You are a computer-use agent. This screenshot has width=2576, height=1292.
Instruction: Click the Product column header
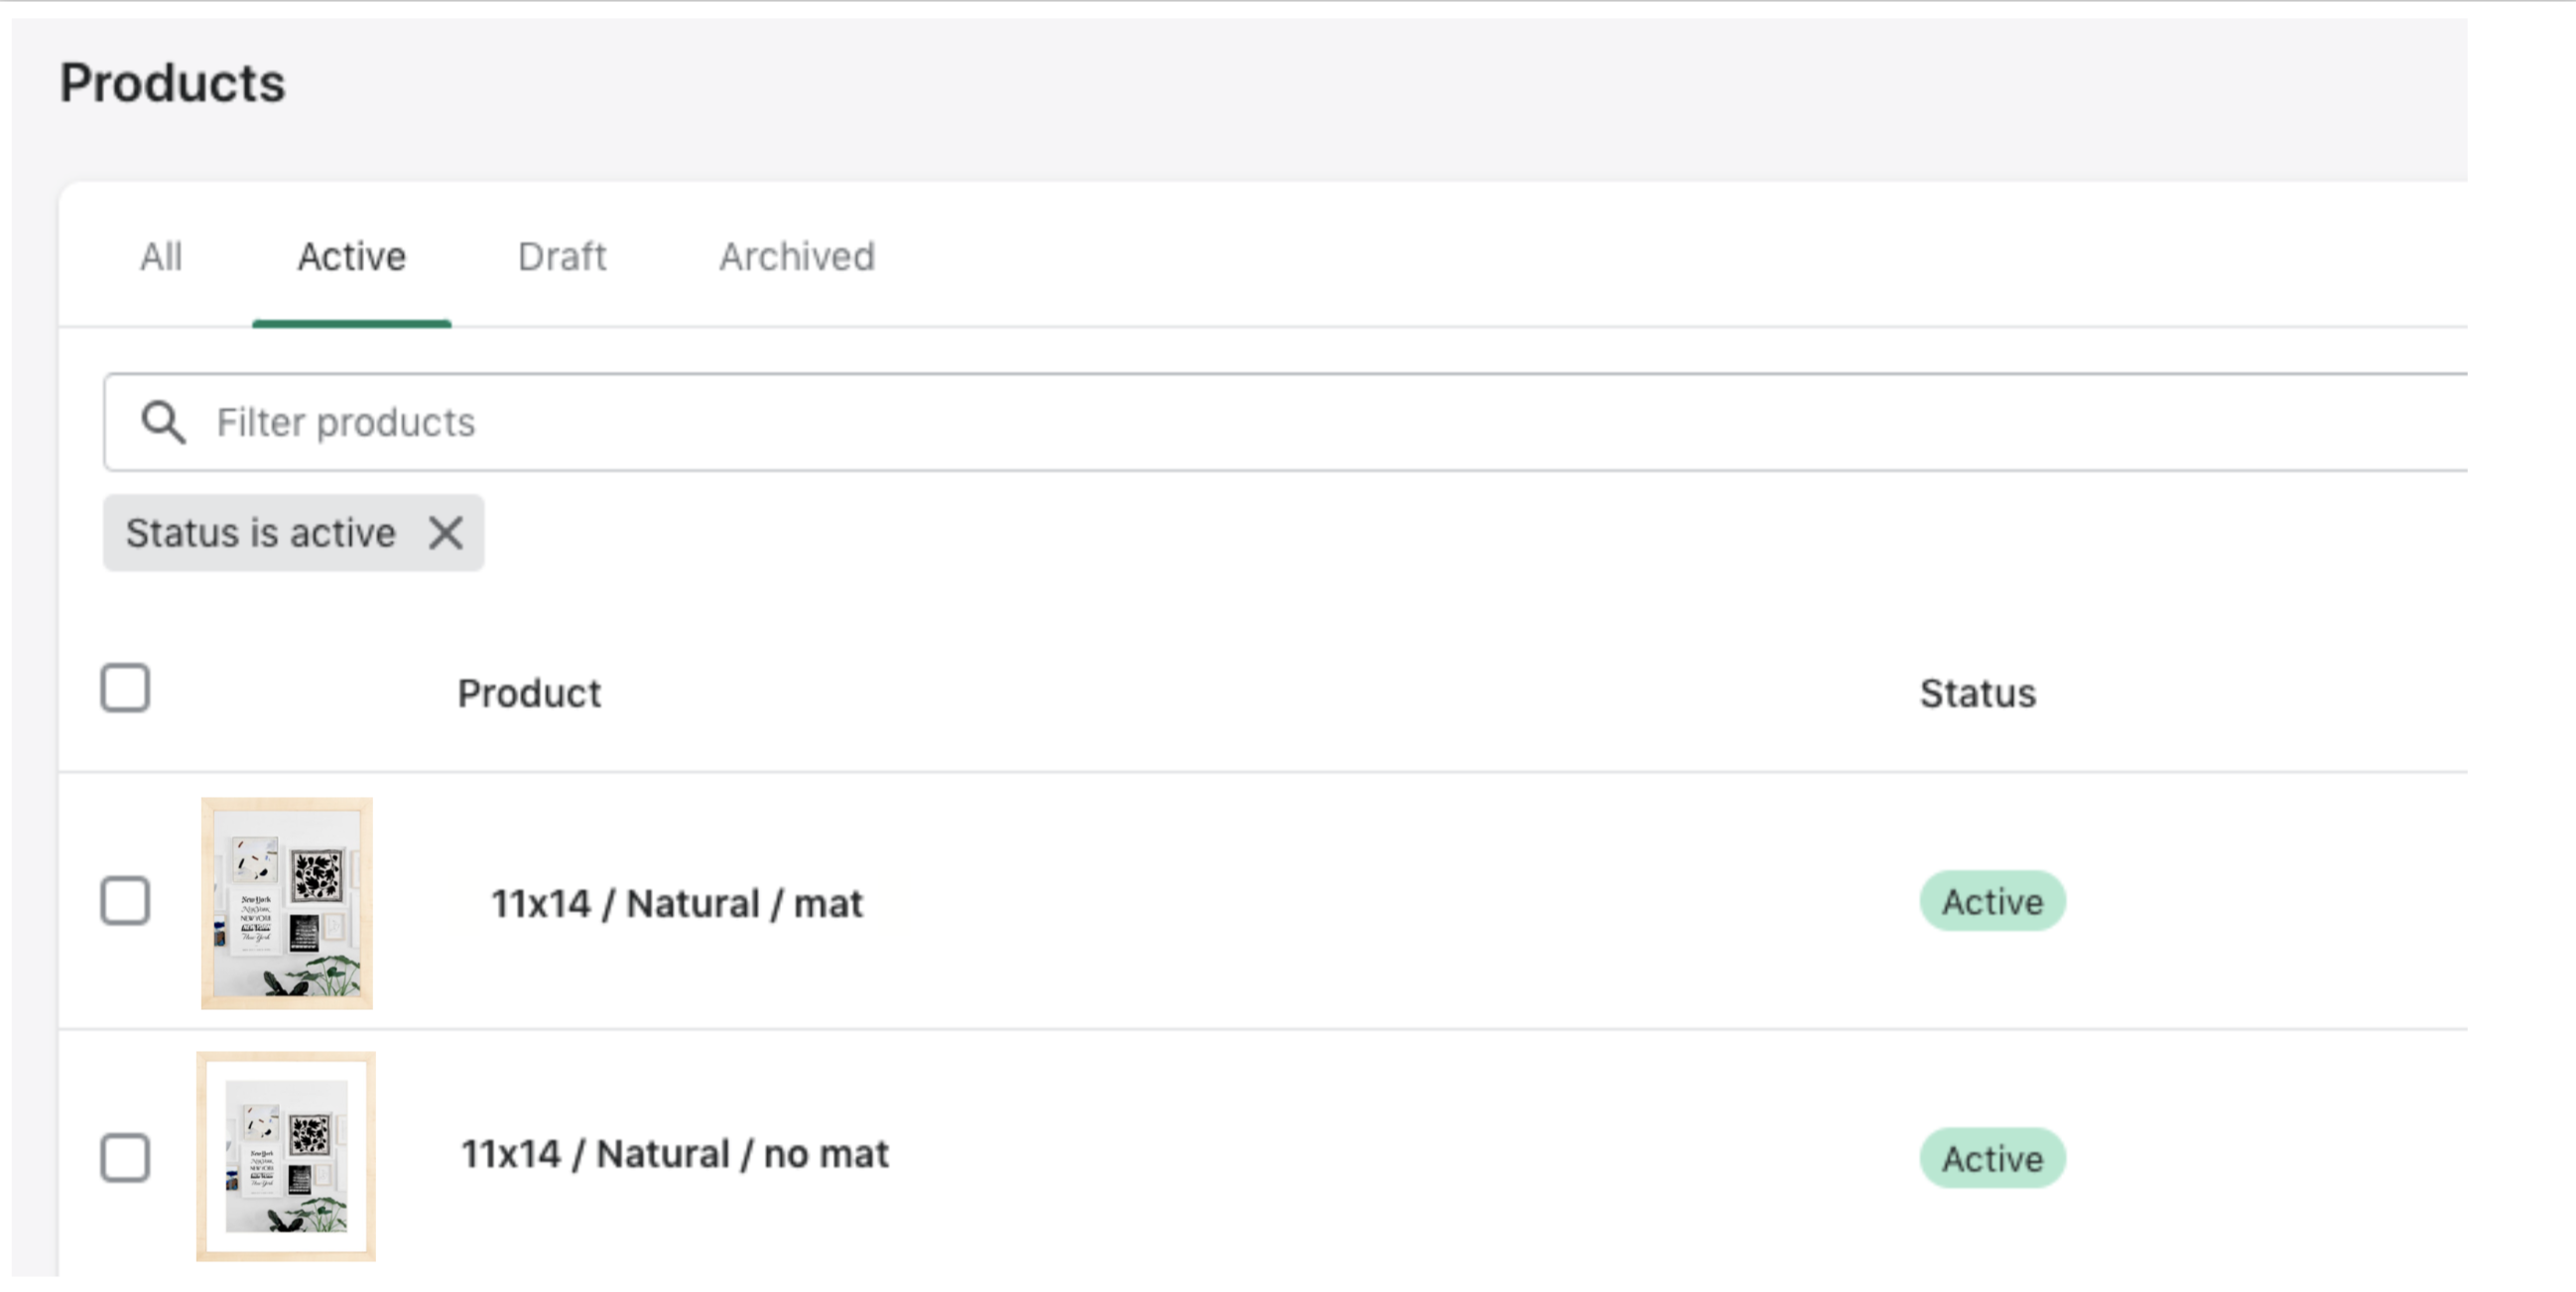click(529, 693)
